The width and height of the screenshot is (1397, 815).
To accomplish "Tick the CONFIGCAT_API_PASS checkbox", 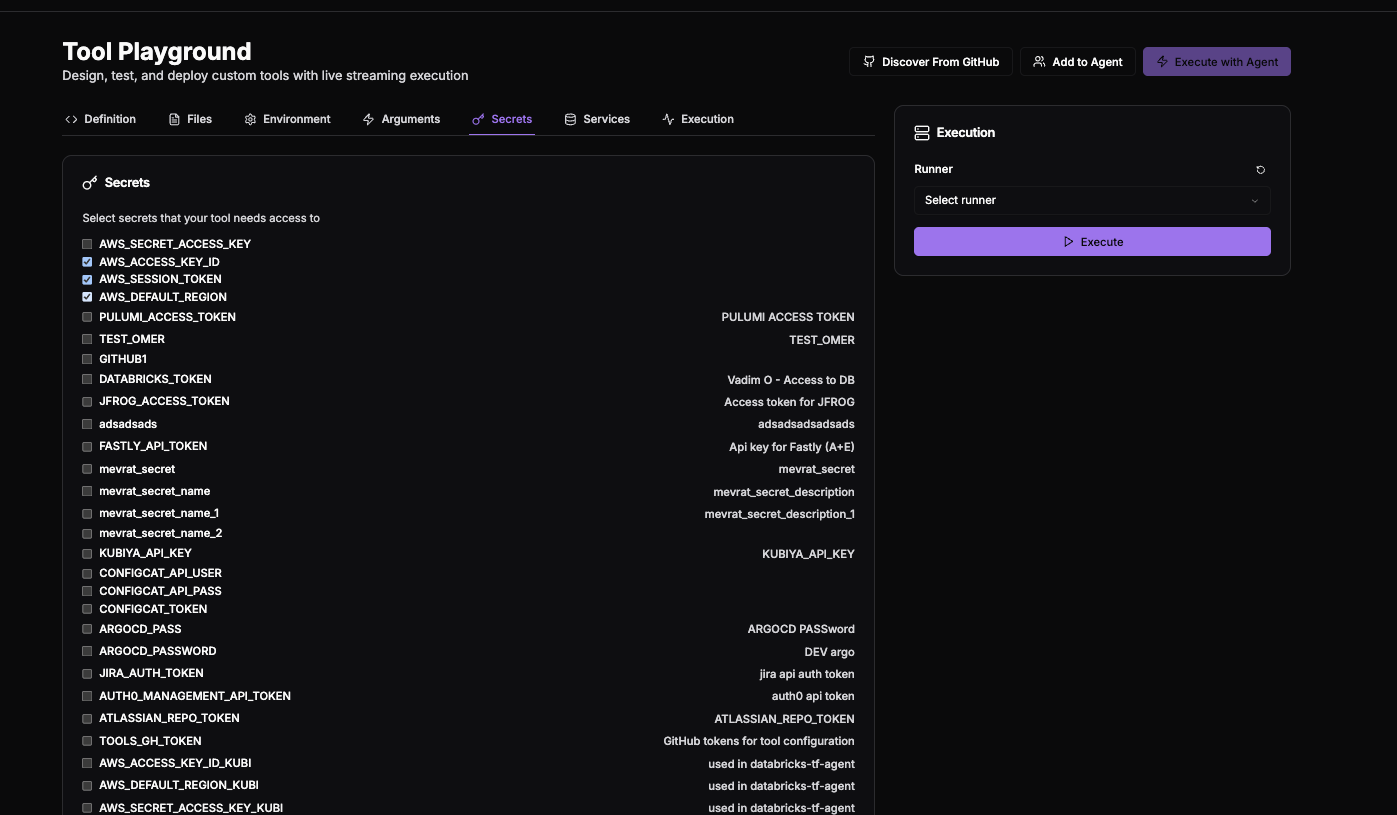I will 87,591.
